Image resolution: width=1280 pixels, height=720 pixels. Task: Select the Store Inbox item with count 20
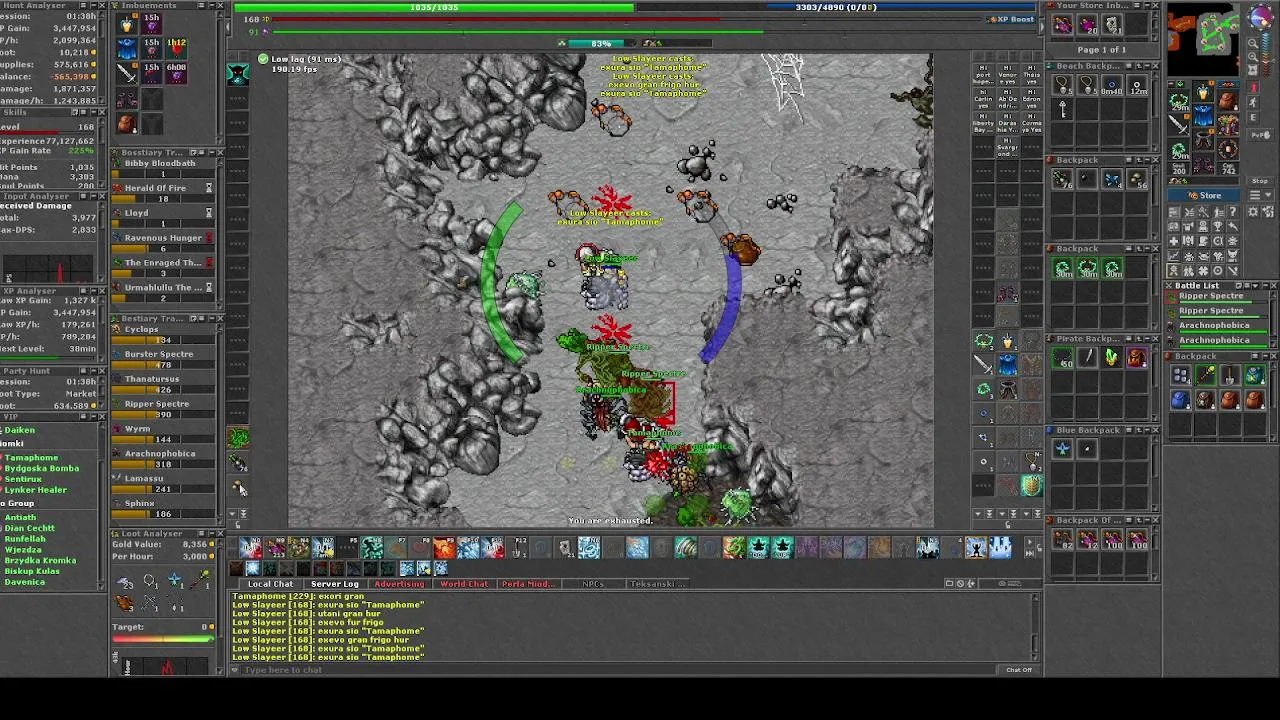(x=1087, y=26)
